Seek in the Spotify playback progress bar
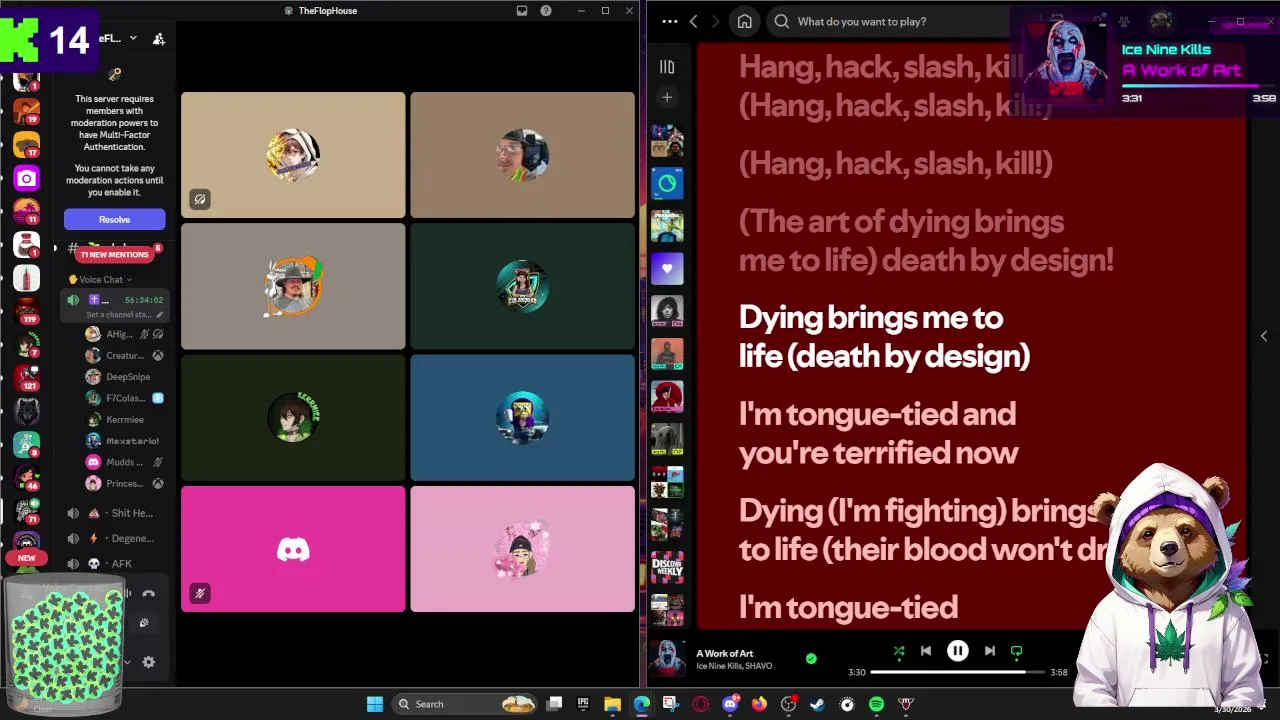 960,672
